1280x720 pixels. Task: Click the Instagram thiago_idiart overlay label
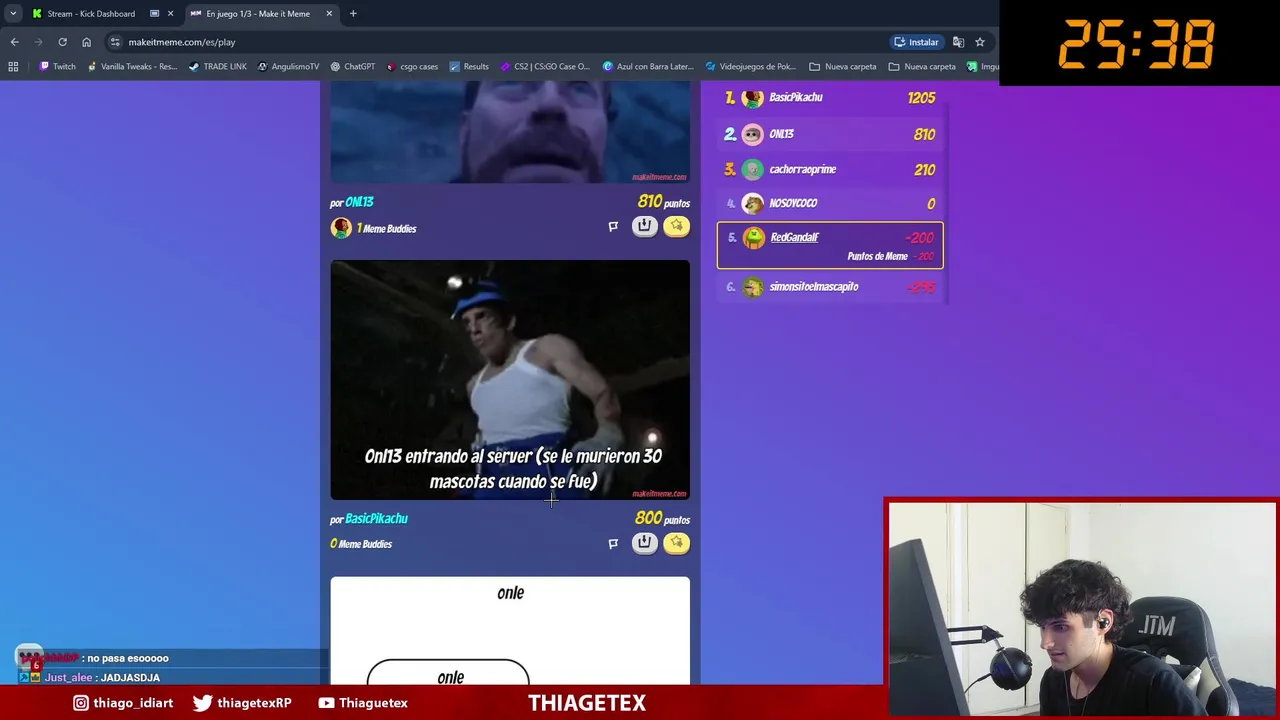(x=124, y=703)
